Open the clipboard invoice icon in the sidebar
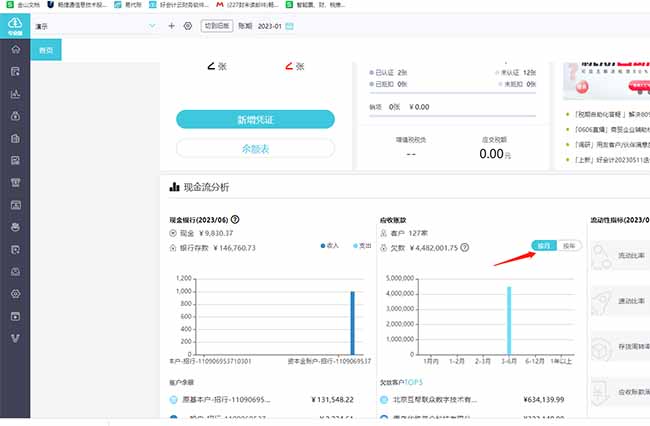Screen dimensions: 650x426 point(15,138)
